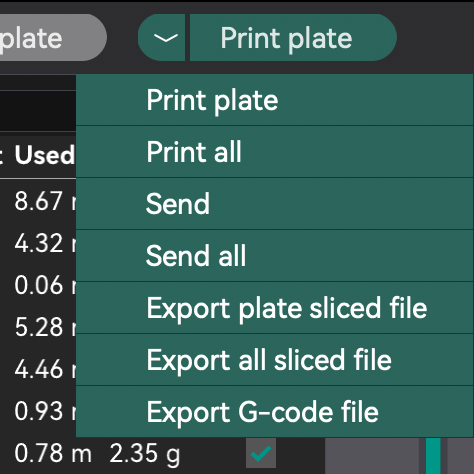474x474 pixels.
Task: Select Send all in the menu
Action: (275, 256)
